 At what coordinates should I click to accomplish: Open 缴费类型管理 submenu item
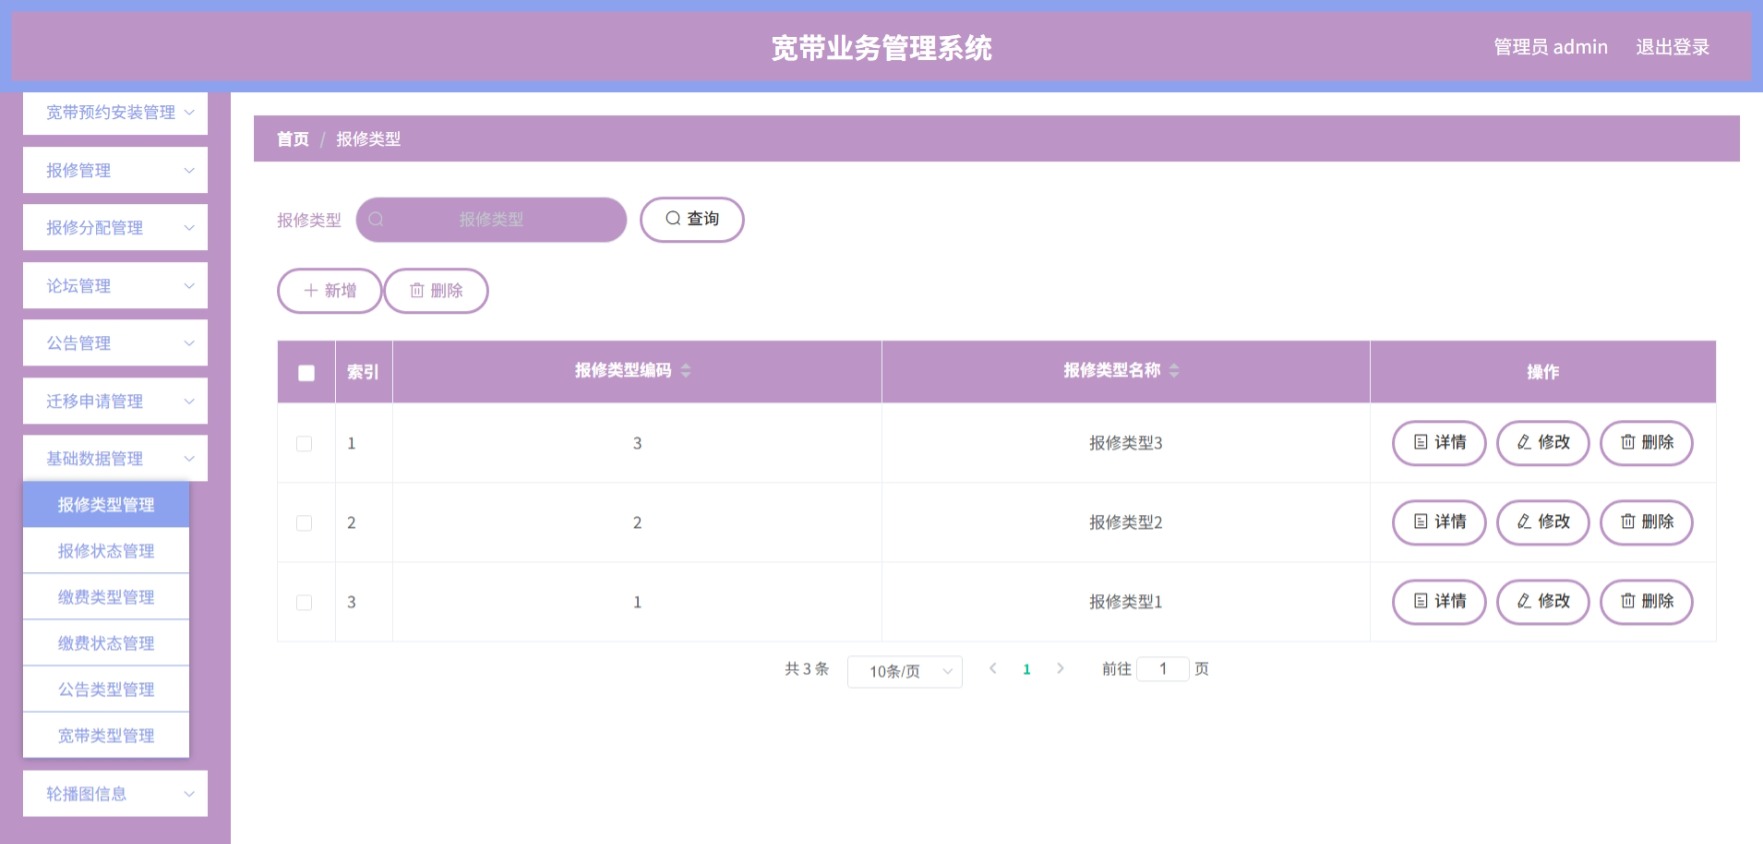point(106,597)
